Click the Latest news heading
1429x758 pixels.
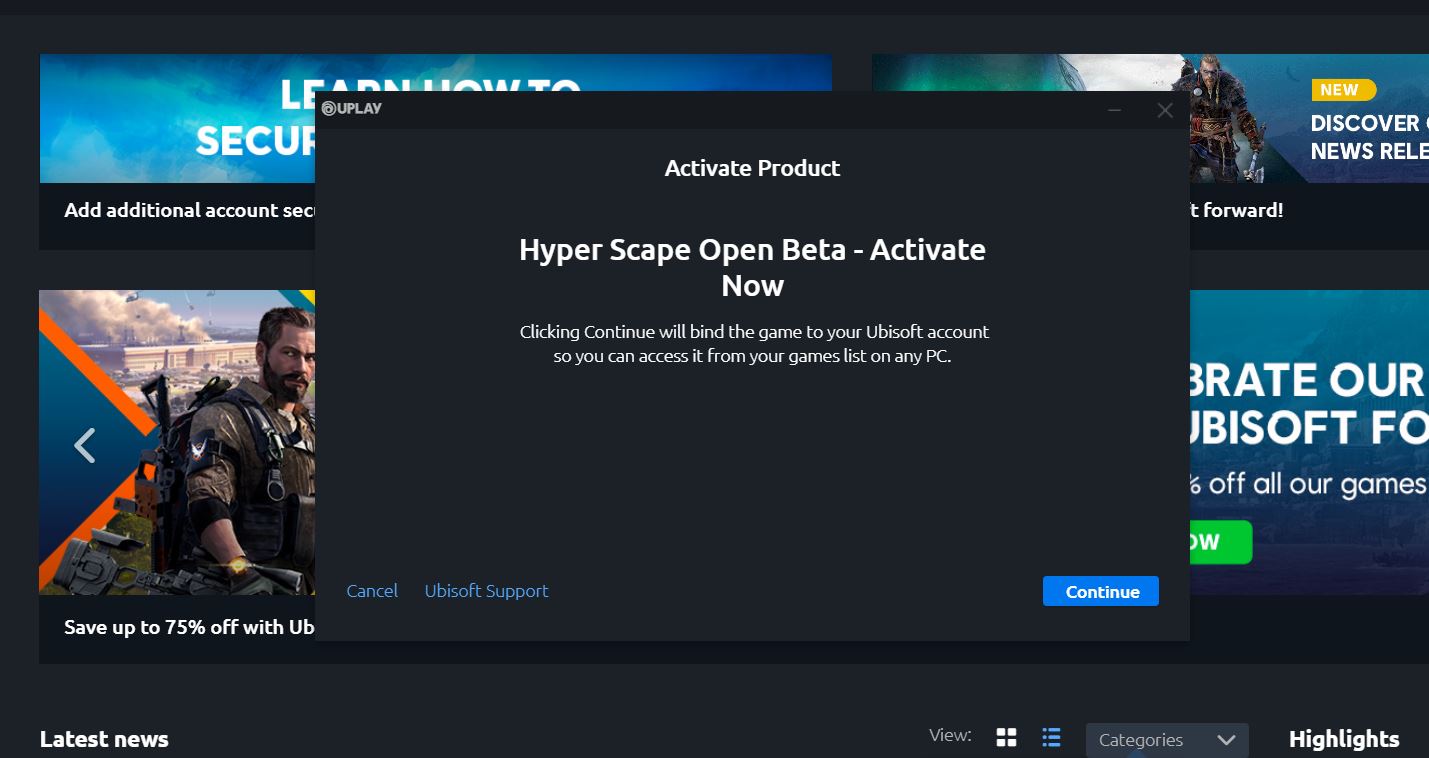click(x=103, y=739)
